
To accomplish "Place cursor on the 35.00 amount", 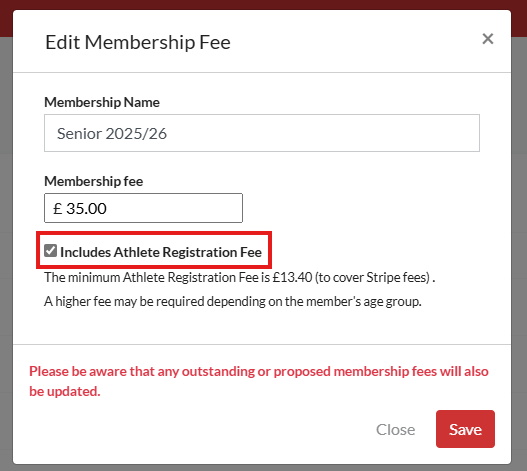I will [86, 208].
